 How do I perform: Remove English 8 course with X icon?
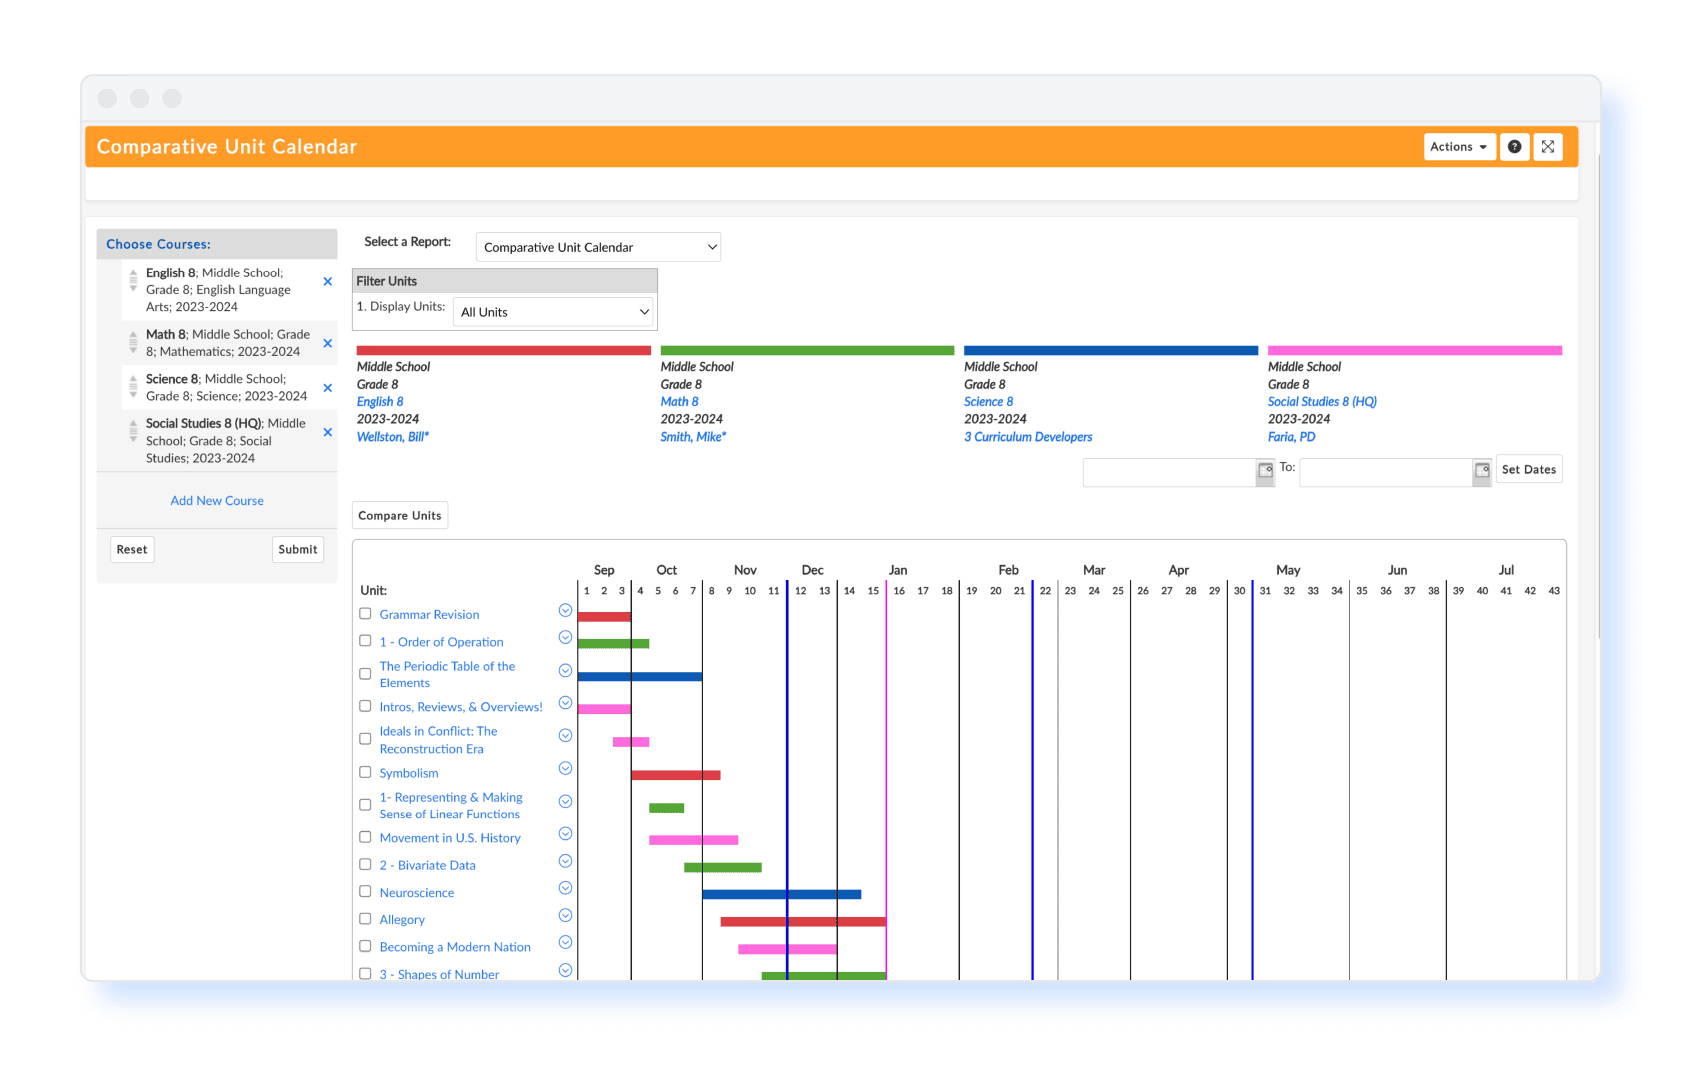tap(327, 282)
